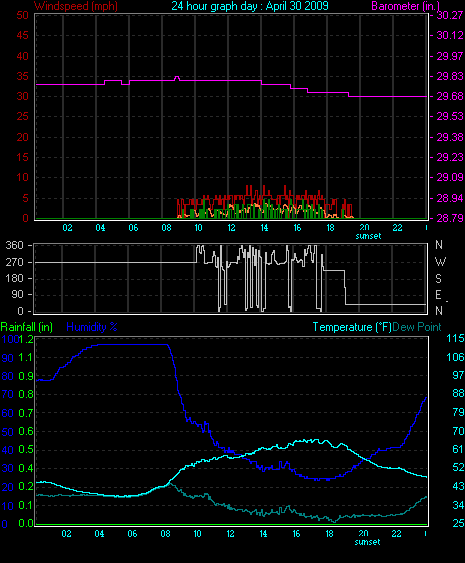Click the blue 60 humidity scale value
465x563 pixels.
pyautogui.click(x=8, y=413)
